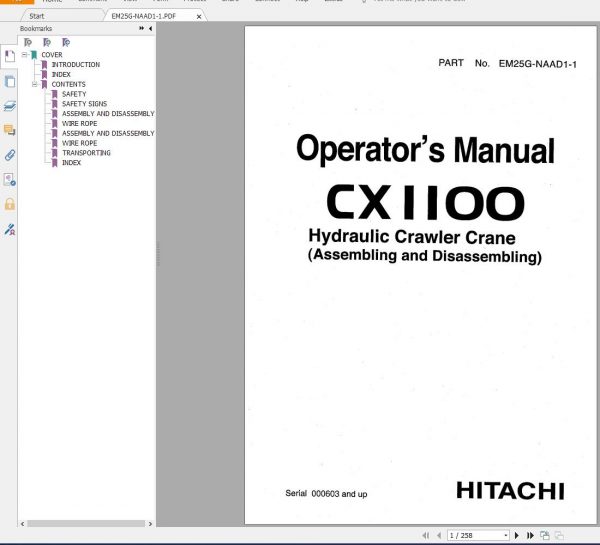
Task: Open the document certificate panel icon above the lock
Action: click(x=10, y=179)
